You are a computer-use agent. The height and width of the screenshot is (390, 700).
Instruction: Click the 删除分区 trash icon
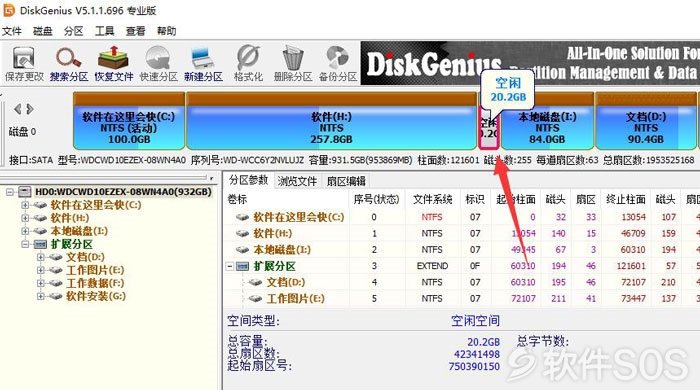pyautogui.click(x=293, y=63)
